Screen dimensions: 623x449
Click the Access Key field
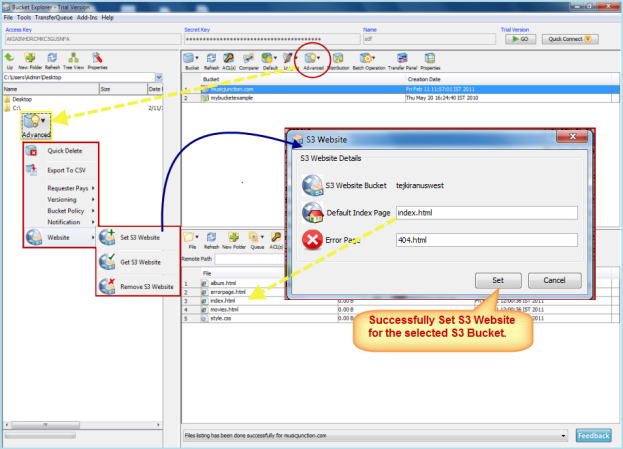pos(93,39)
